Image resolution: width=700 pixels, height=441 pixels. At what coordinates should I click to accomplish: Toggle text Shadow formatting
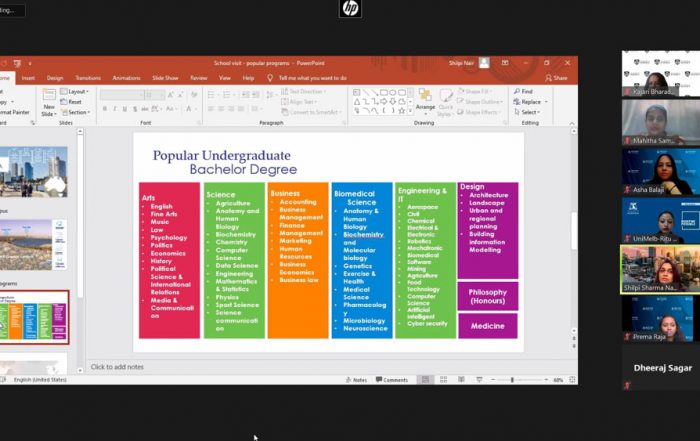[x=135, y=109]
